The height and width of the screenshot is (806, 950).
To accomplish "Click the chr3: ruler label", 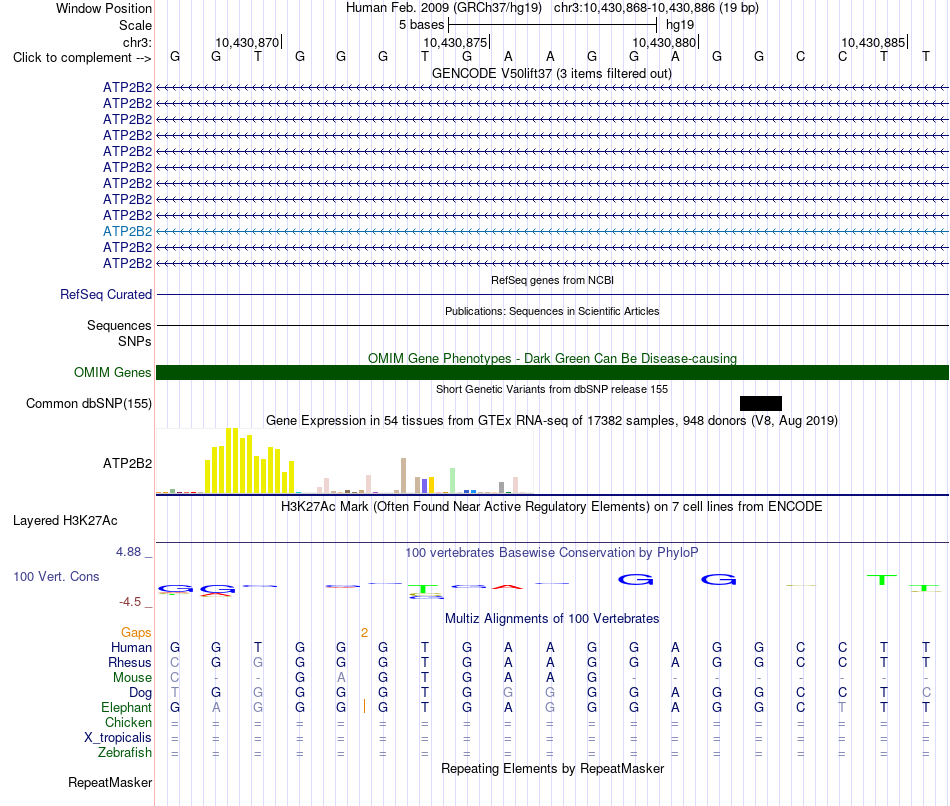I will click(137, 42).
